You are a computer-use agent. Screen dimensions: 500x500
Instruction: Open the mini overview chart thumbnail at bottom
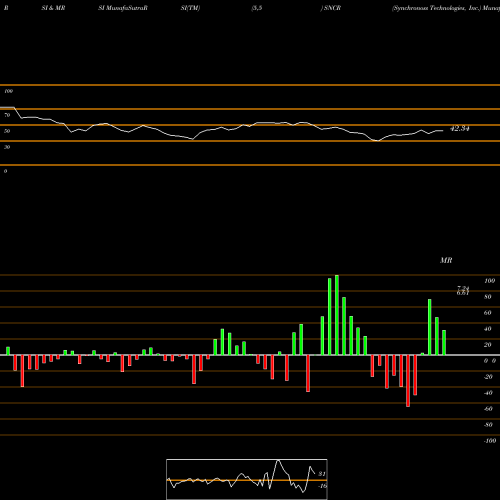[x=247, y=479]
